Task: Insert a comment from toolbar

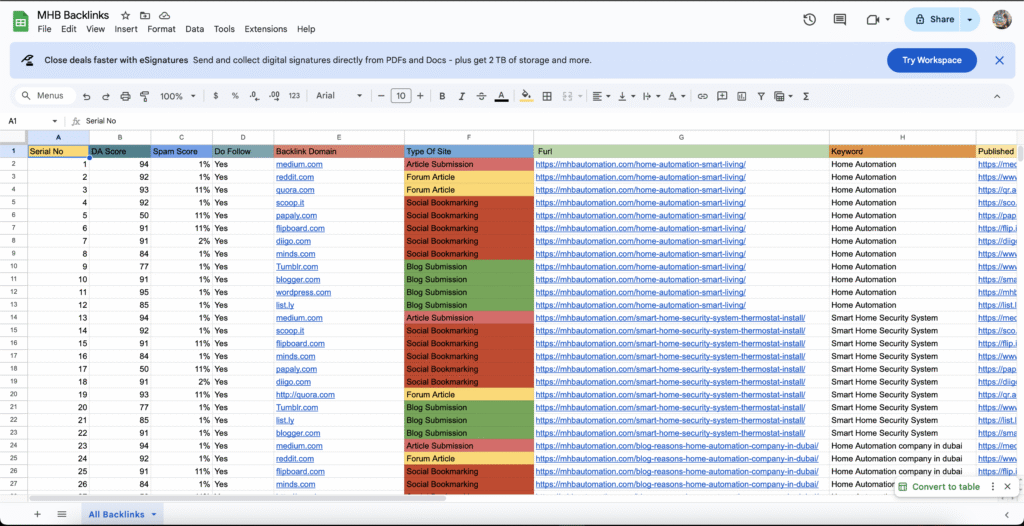Action: tap(722, 96)
